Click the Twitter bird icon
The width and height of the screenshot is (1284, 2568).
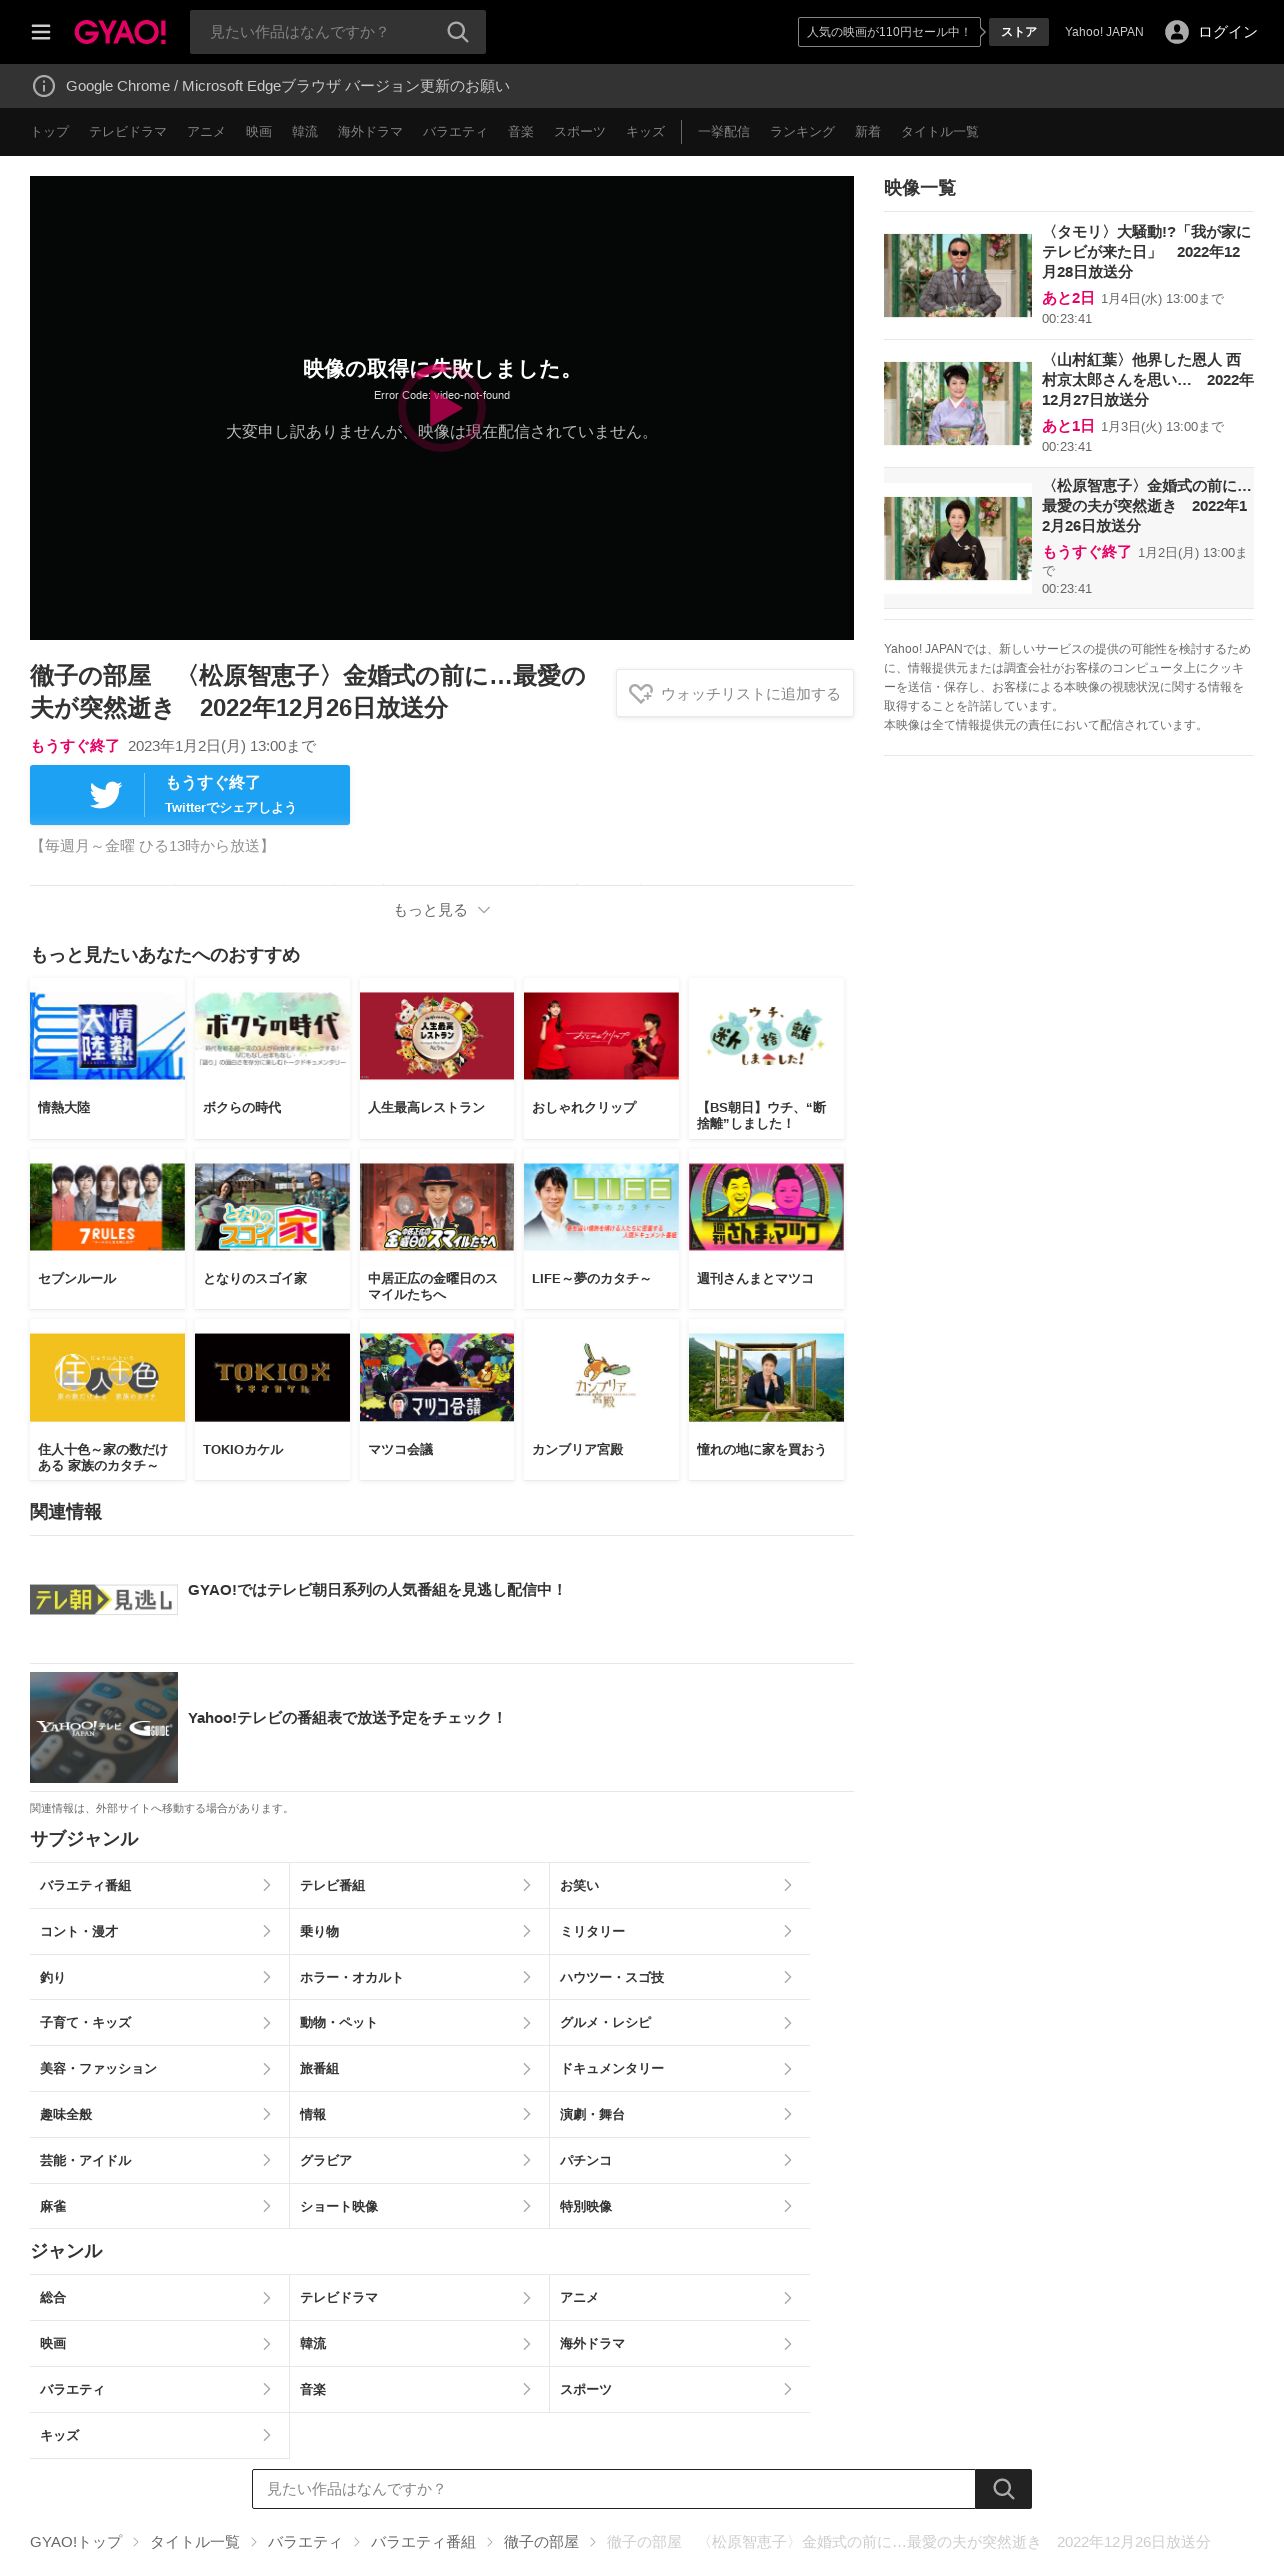105,795
